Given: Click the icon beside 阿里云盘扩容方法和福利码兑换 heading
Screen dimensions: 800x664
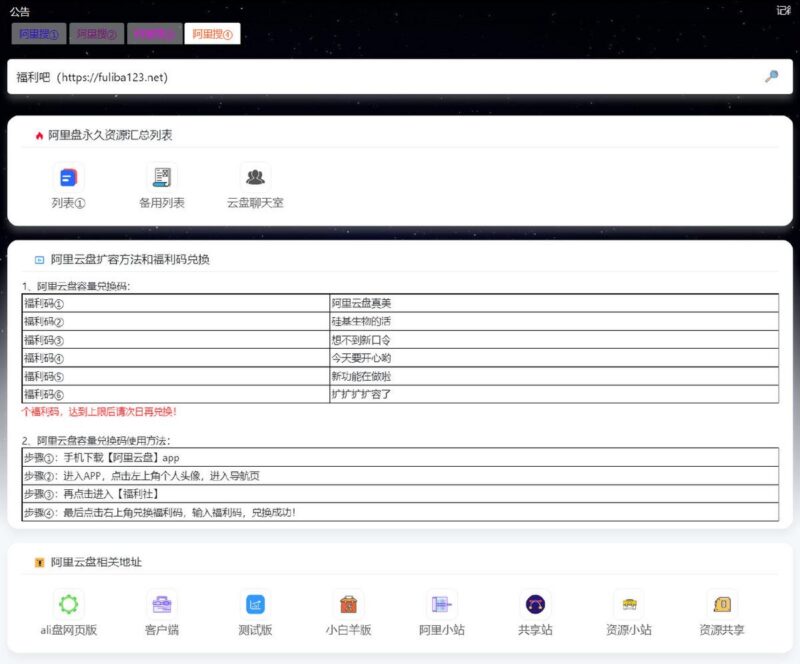Looking at the screenshot, I should click(39, 260).
